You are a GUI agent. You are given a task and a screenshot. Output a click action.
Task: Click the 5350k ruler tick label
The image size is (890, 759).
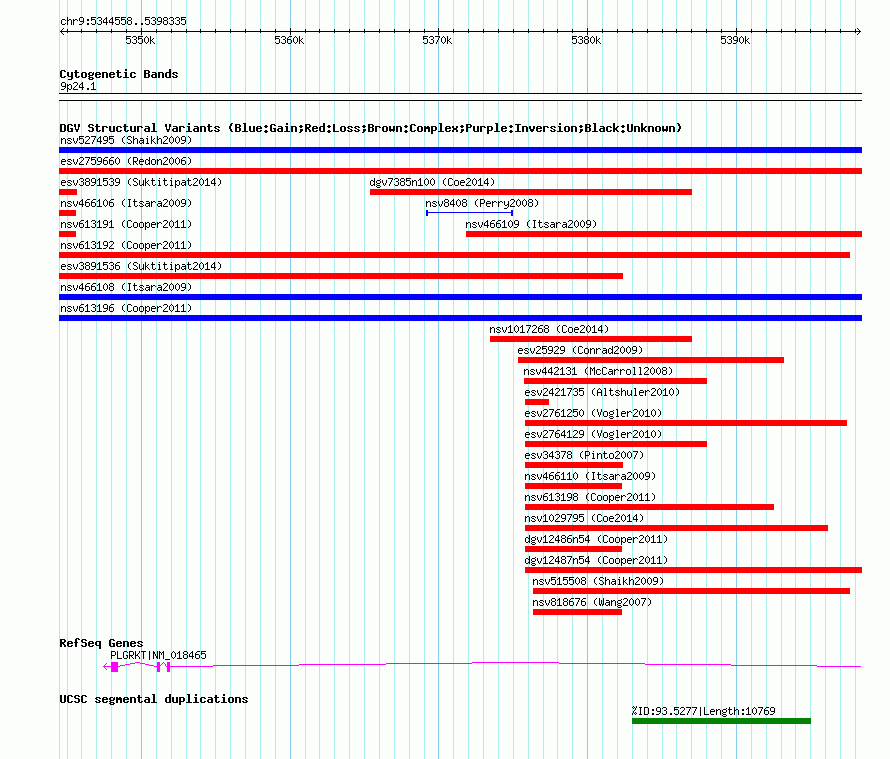[x=140, y=40]
